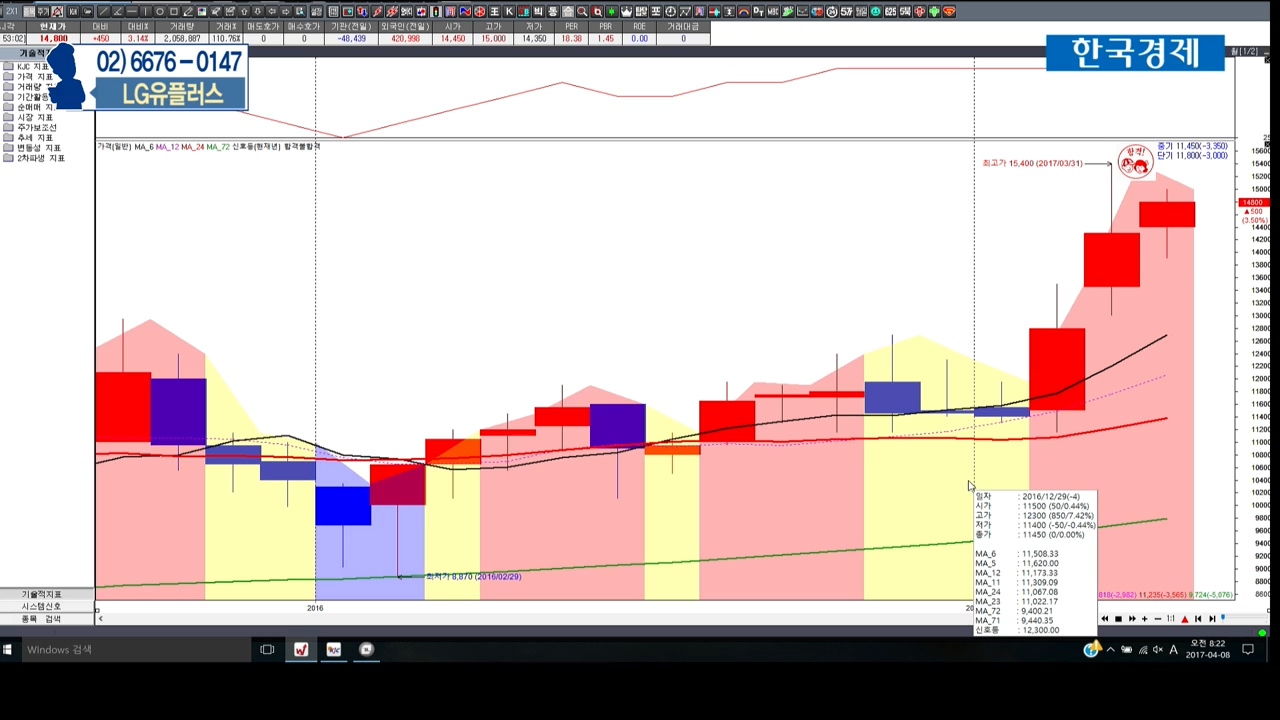Toggle the 가격 지표 checkbox
The image size is (1280, 720).
click(x=9, y=77)
